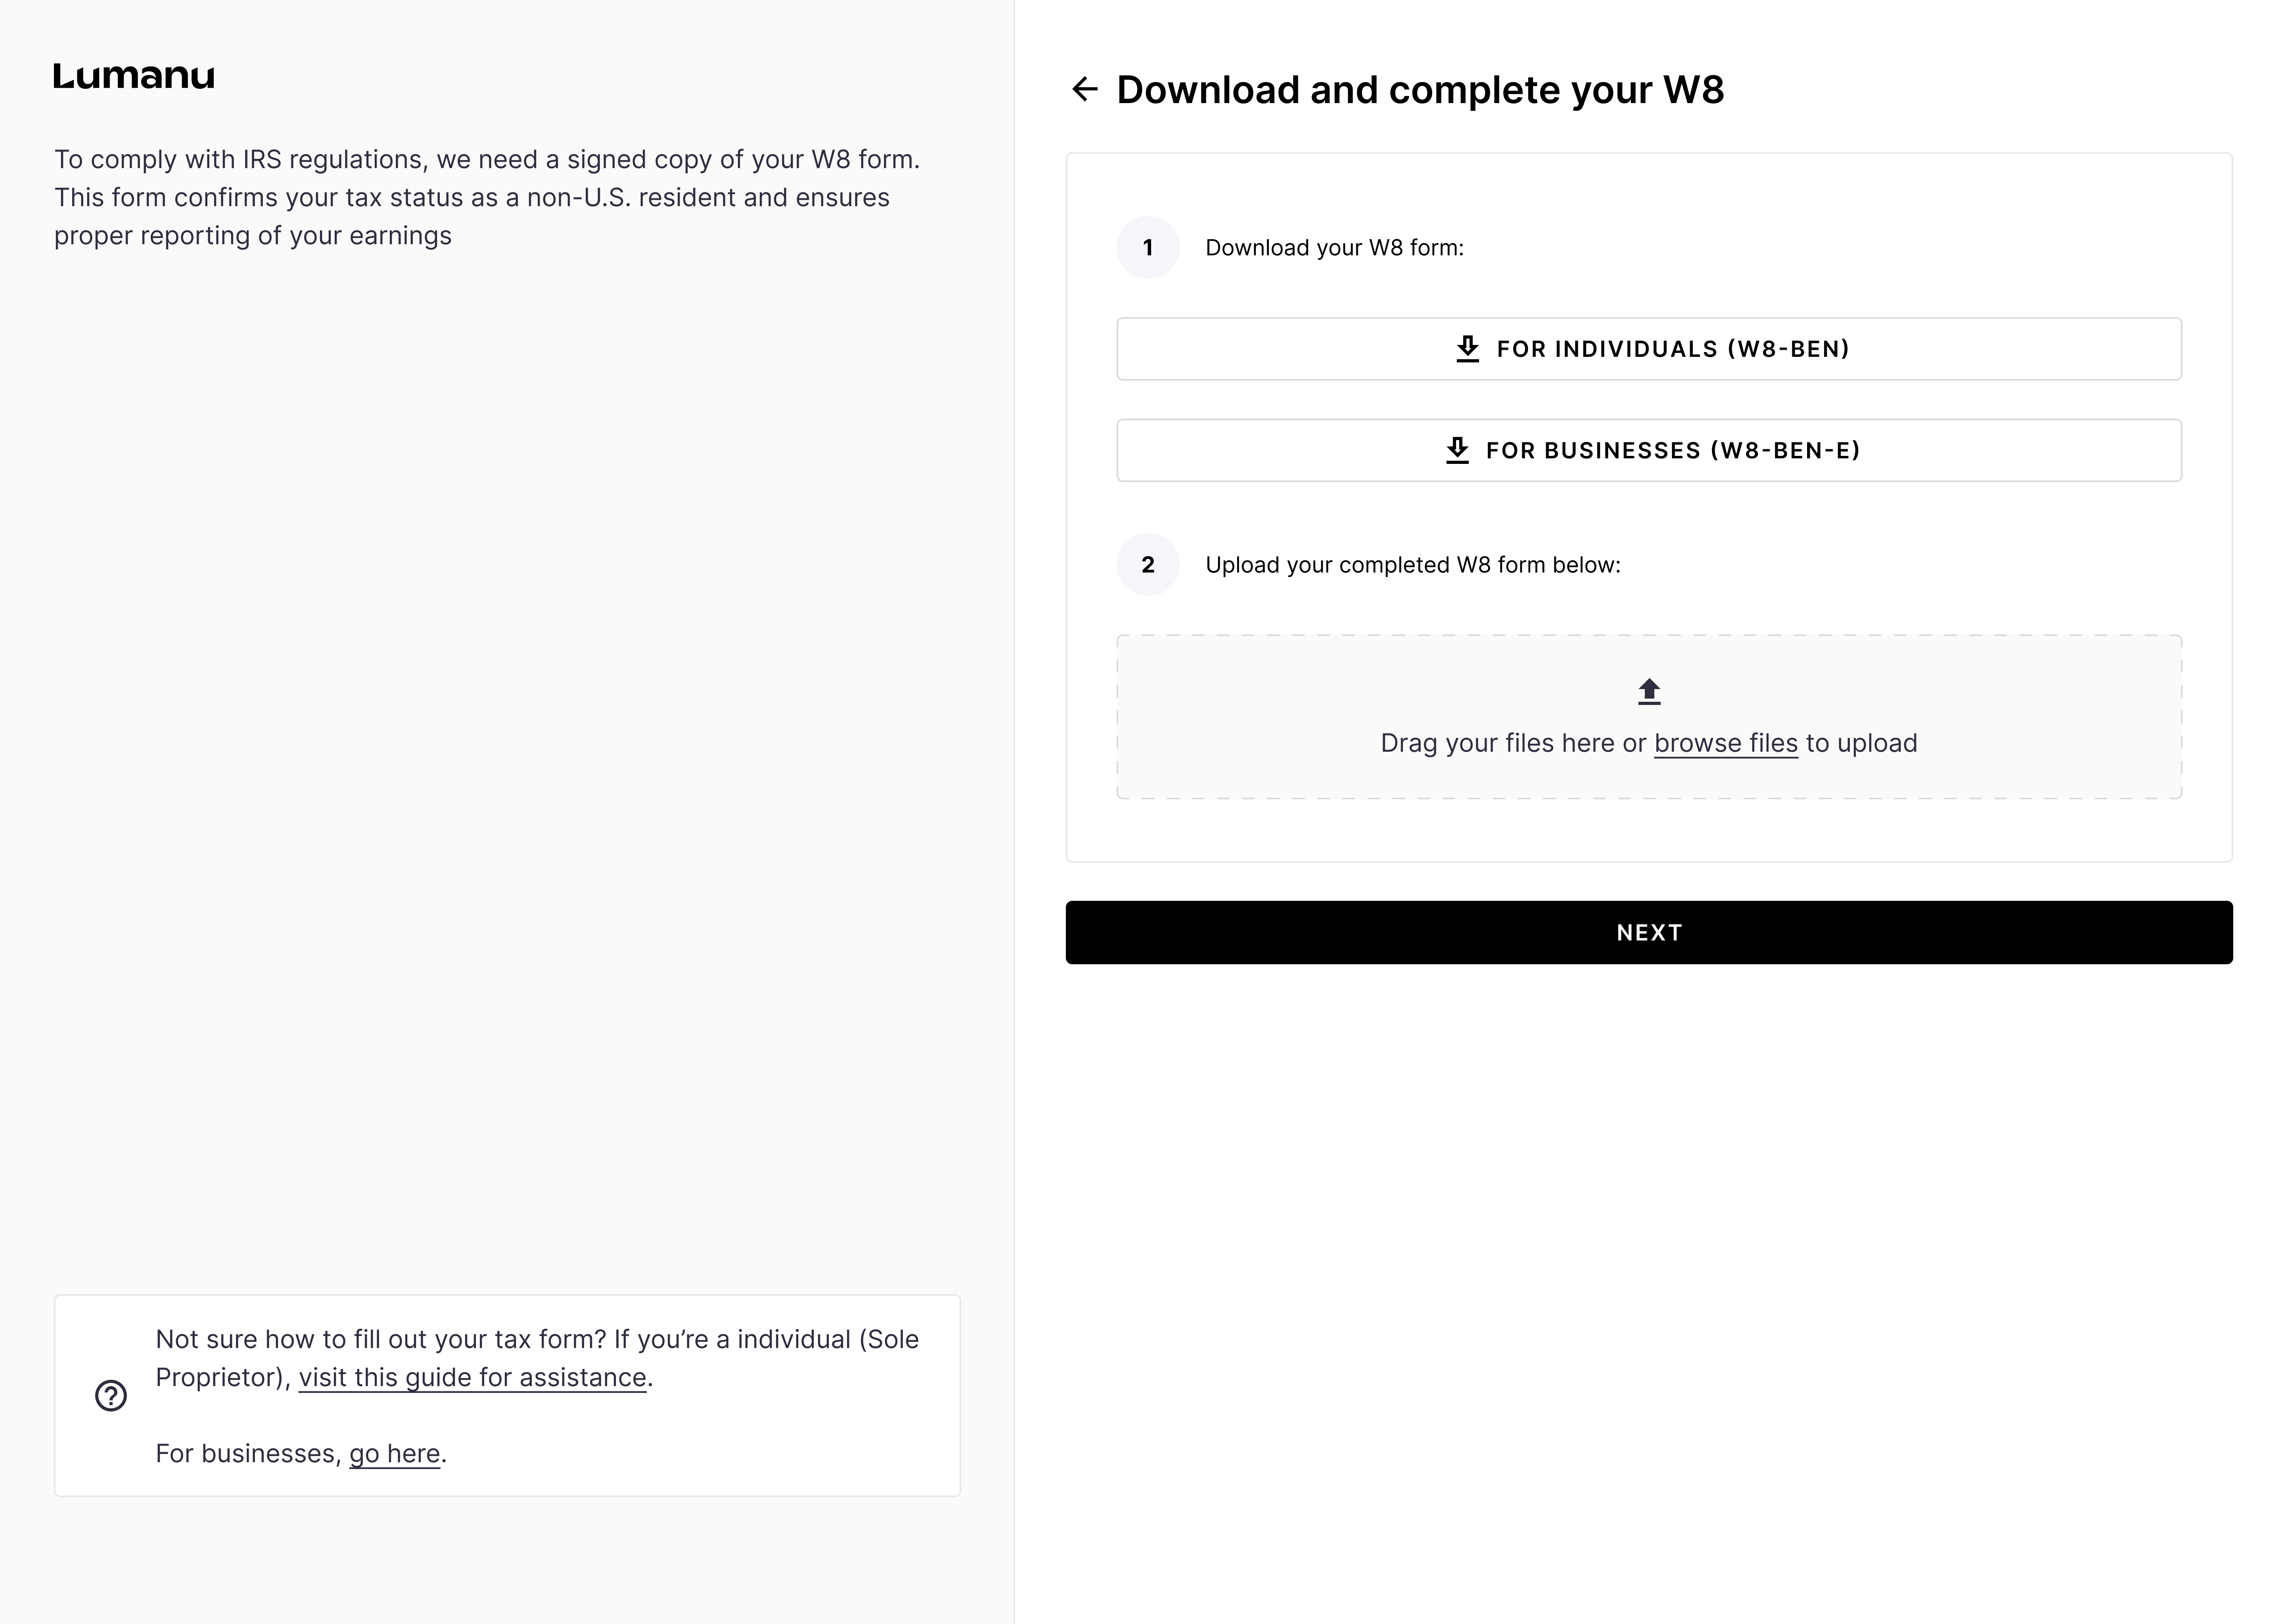Viewport: 2284px width, 1624px height.
Task: Click the download icon for individuals form
Action: pos(1467,349)
